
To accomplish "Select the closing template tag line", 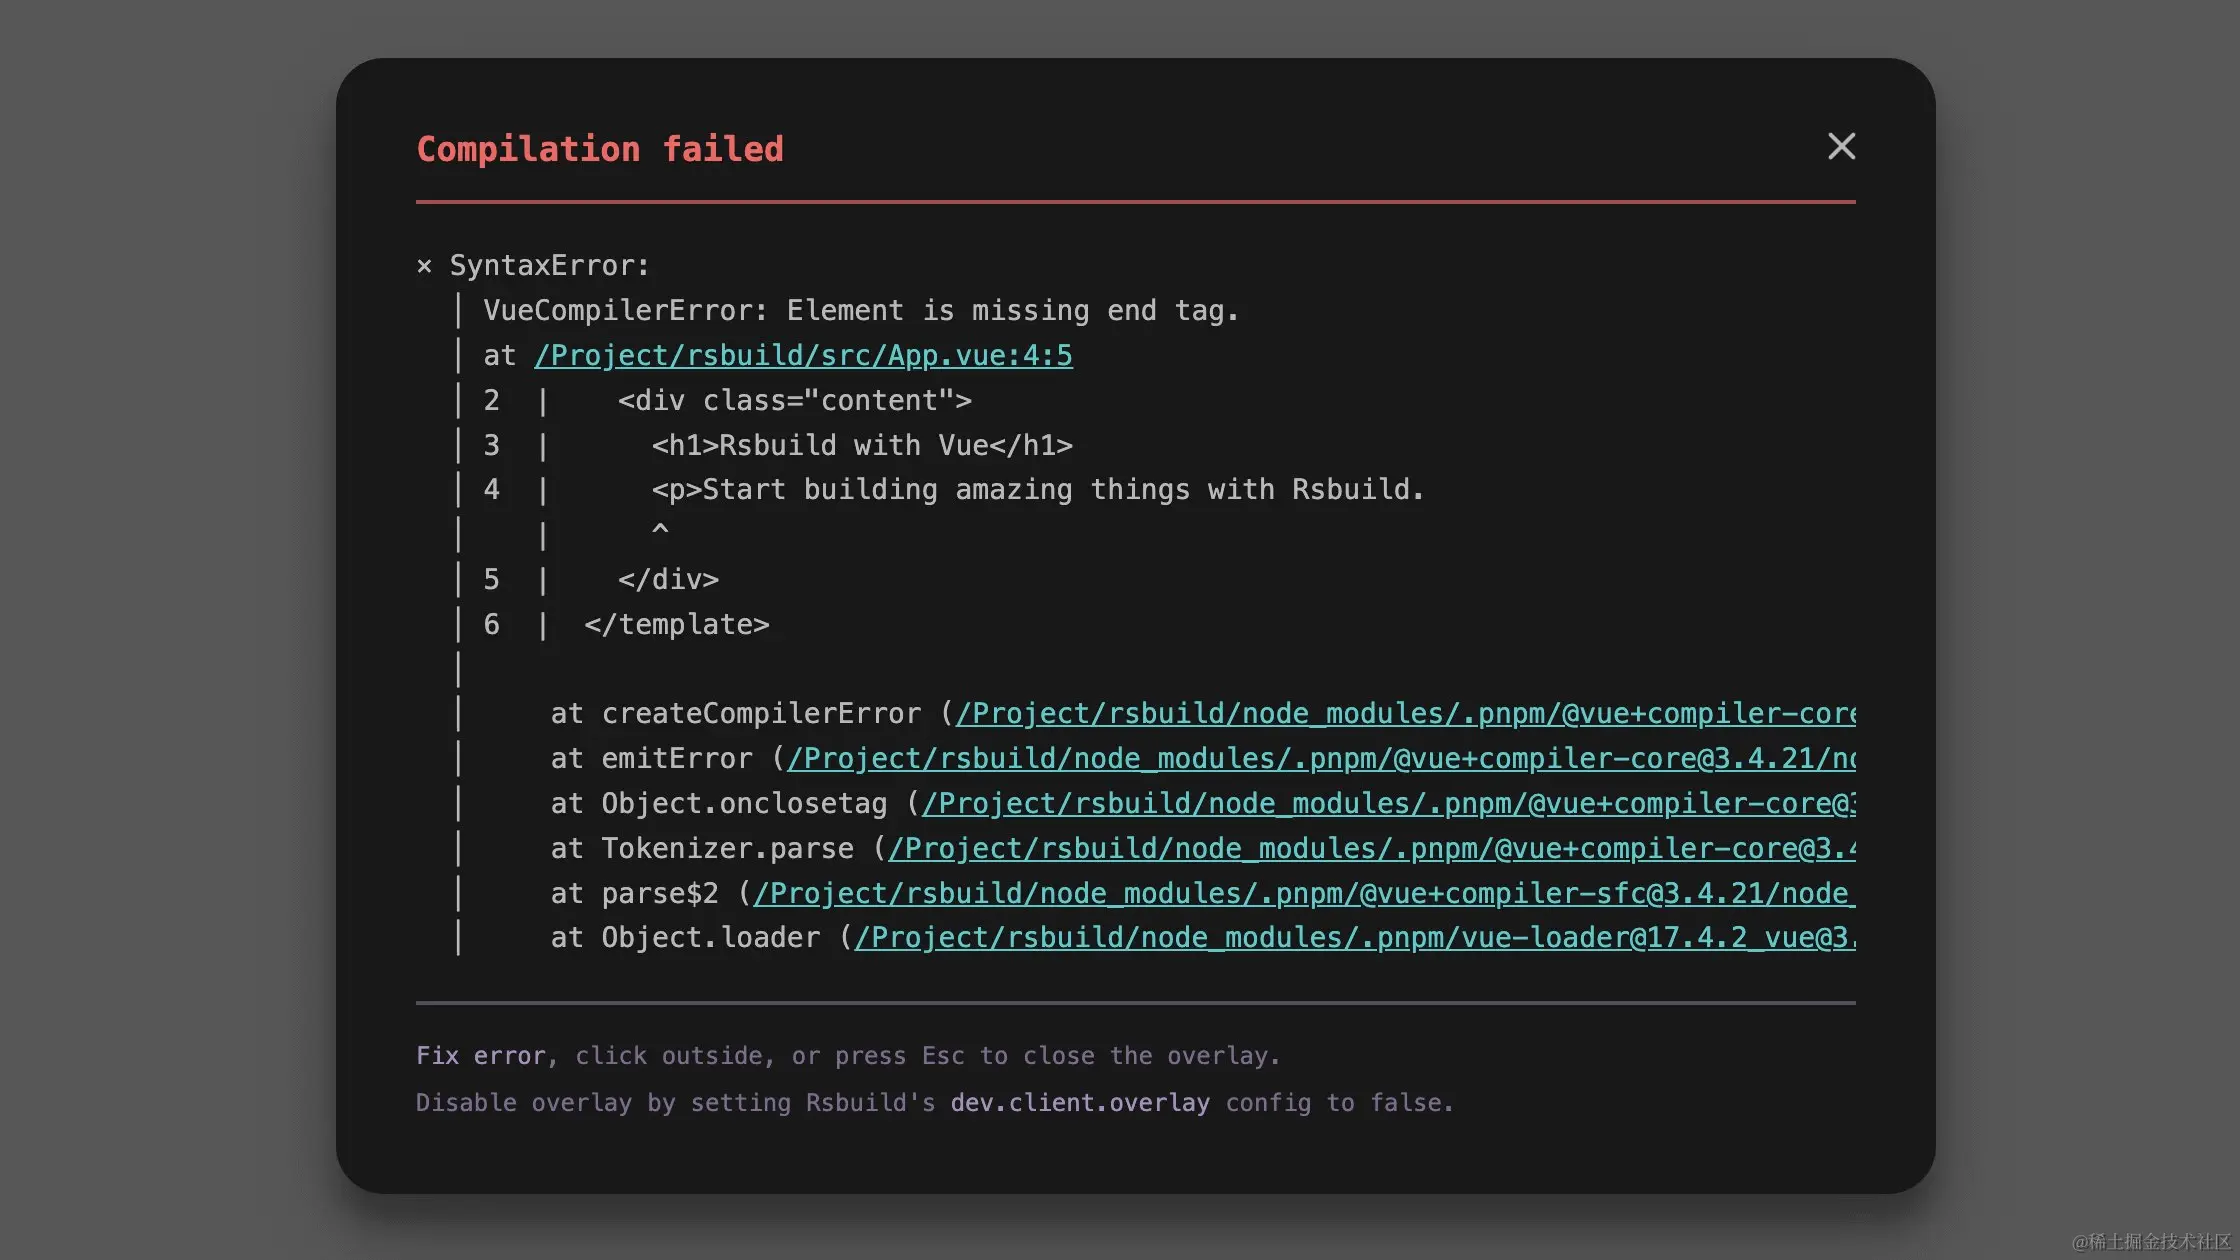I will click(675, 624).
